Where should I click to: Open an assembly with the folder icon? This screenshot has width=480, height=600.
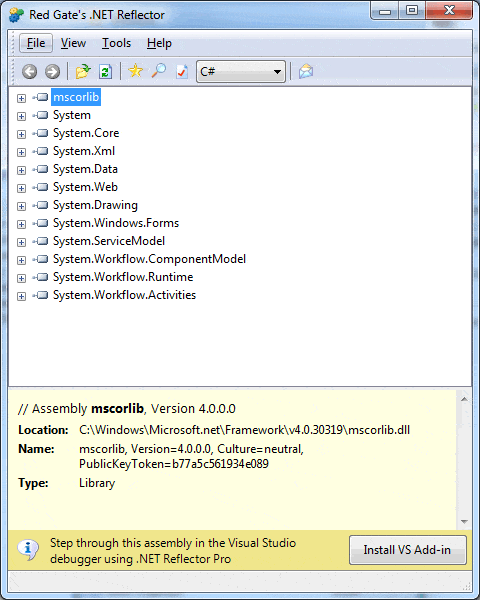point(83,71)
